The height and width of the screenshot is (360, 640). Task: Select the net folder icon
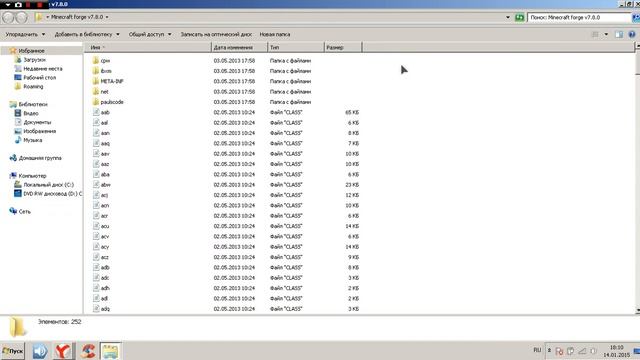coord(96,91)
